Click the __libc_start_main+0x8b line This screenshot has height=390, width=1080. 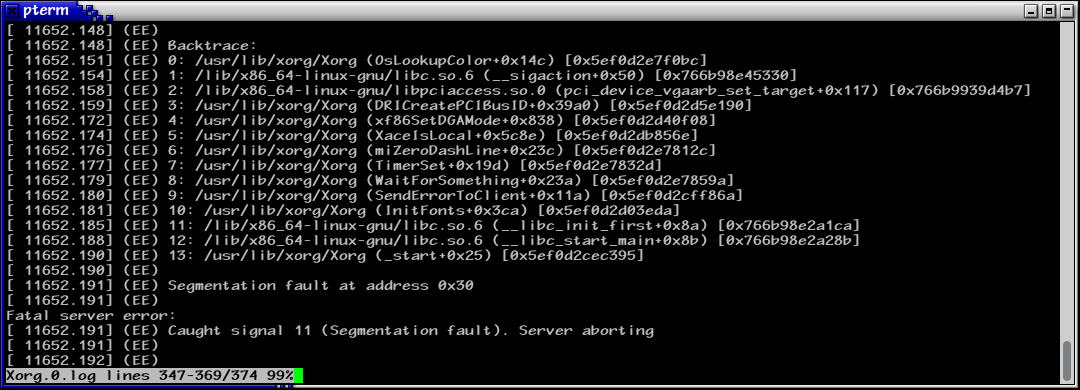click(x=433, y=240)
